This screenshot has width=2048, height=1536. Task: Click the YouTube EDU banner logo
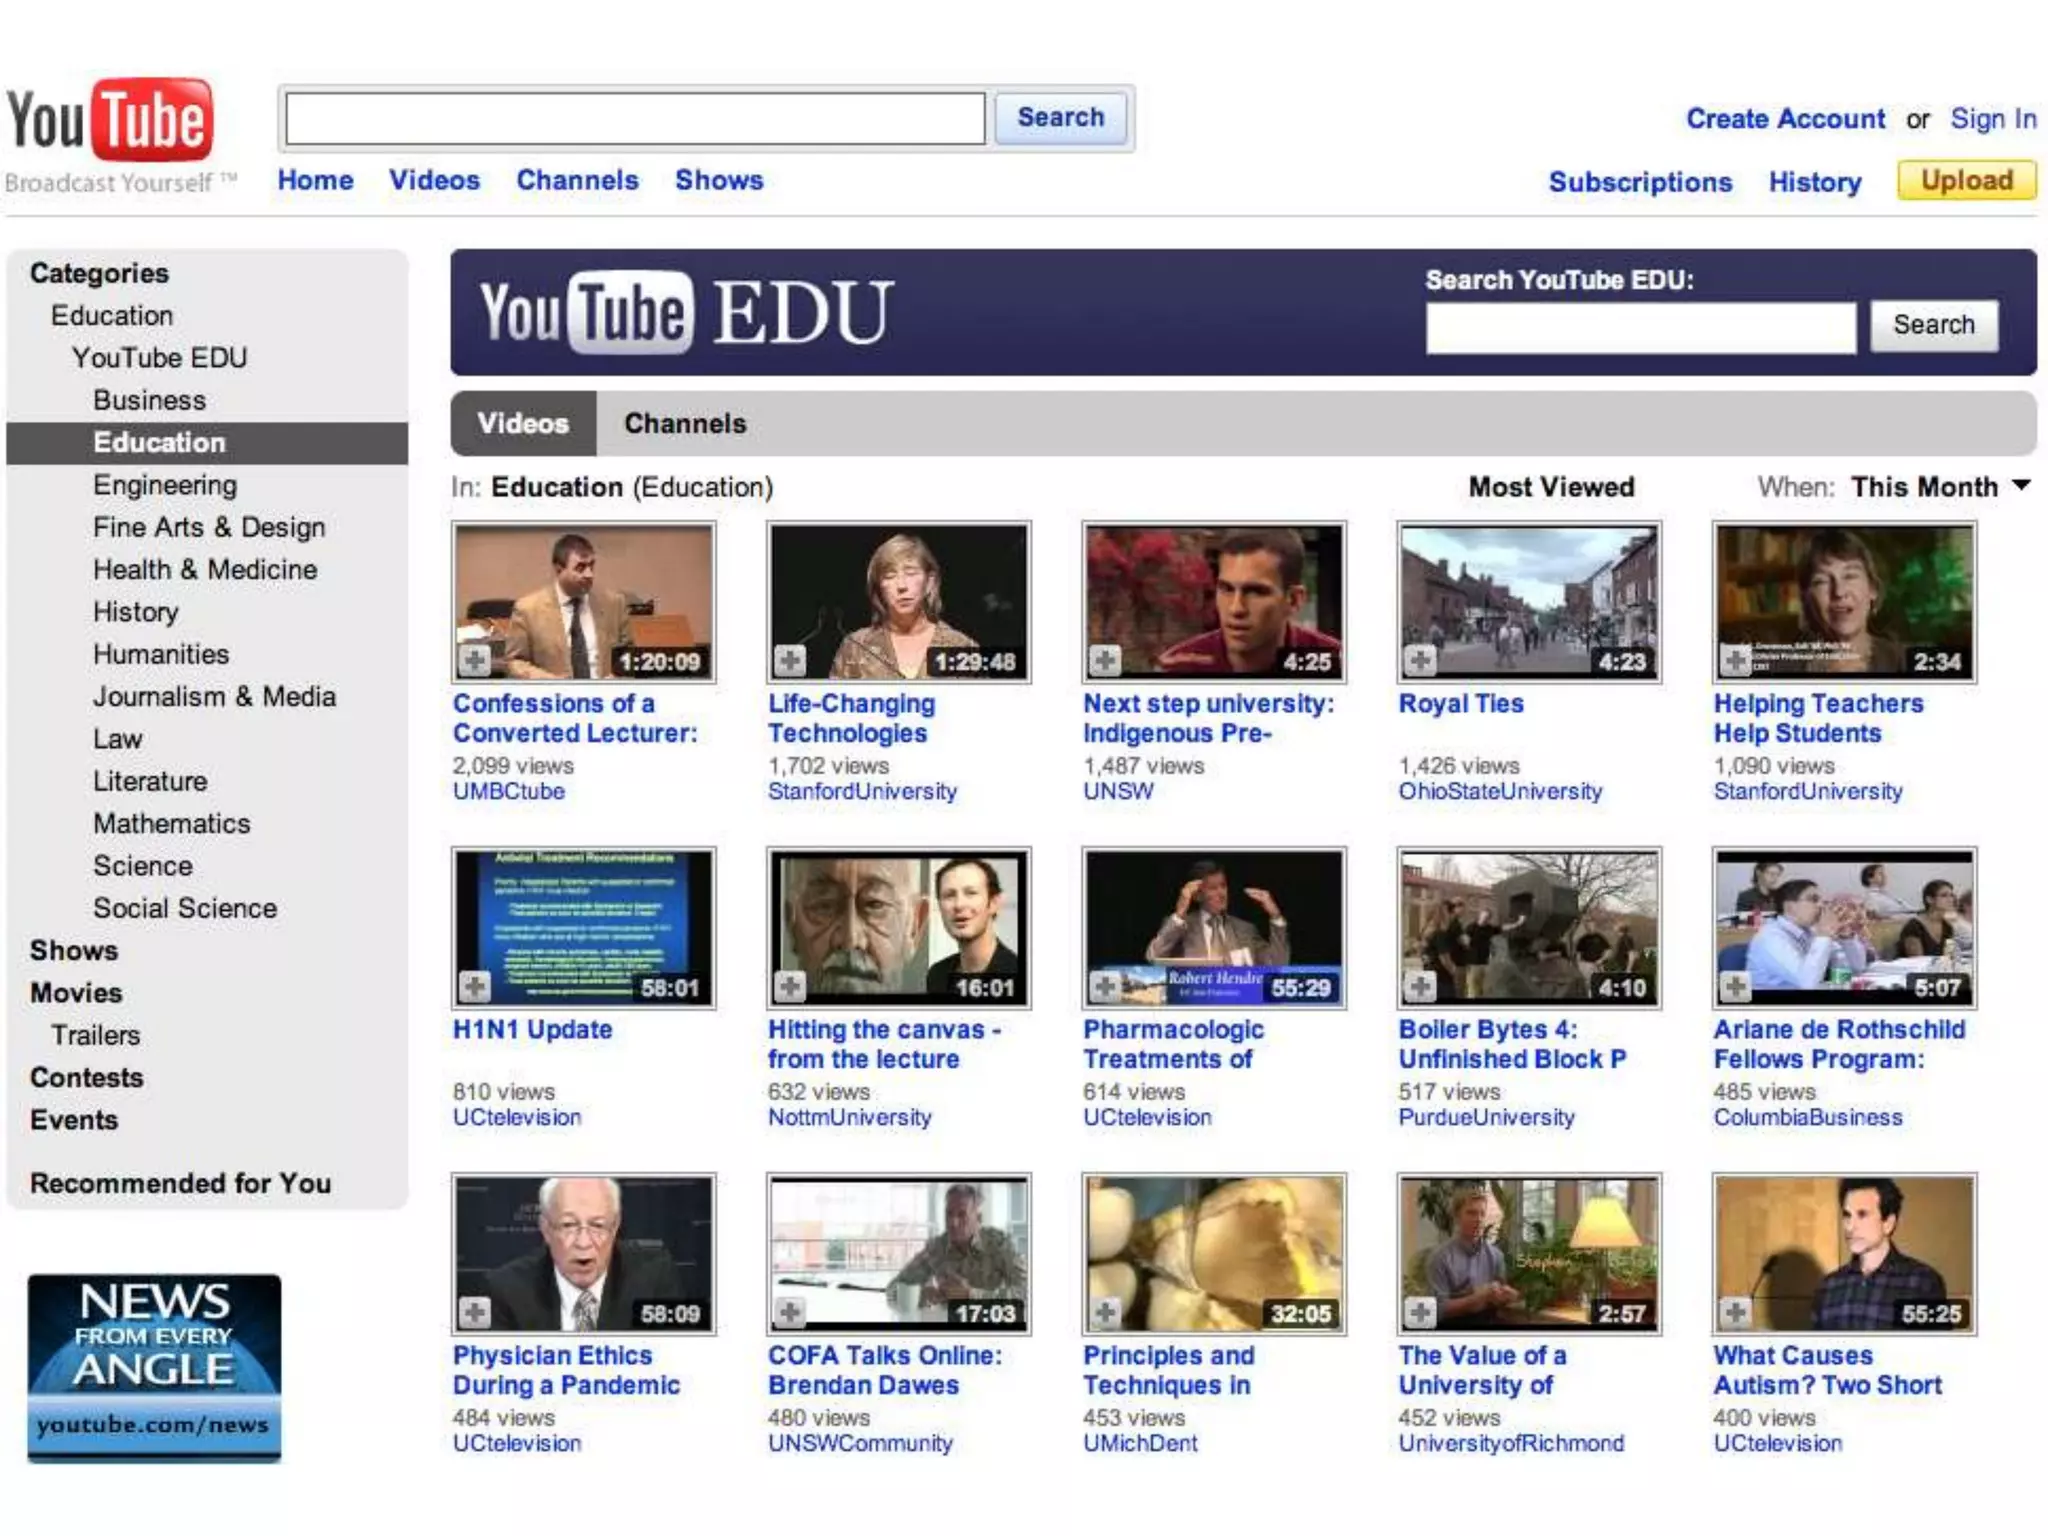click(685, 313)
